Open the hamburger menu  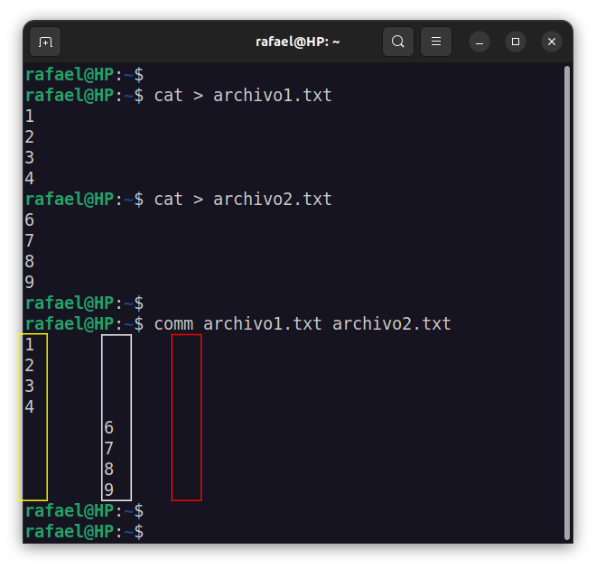tap(436, 41)
